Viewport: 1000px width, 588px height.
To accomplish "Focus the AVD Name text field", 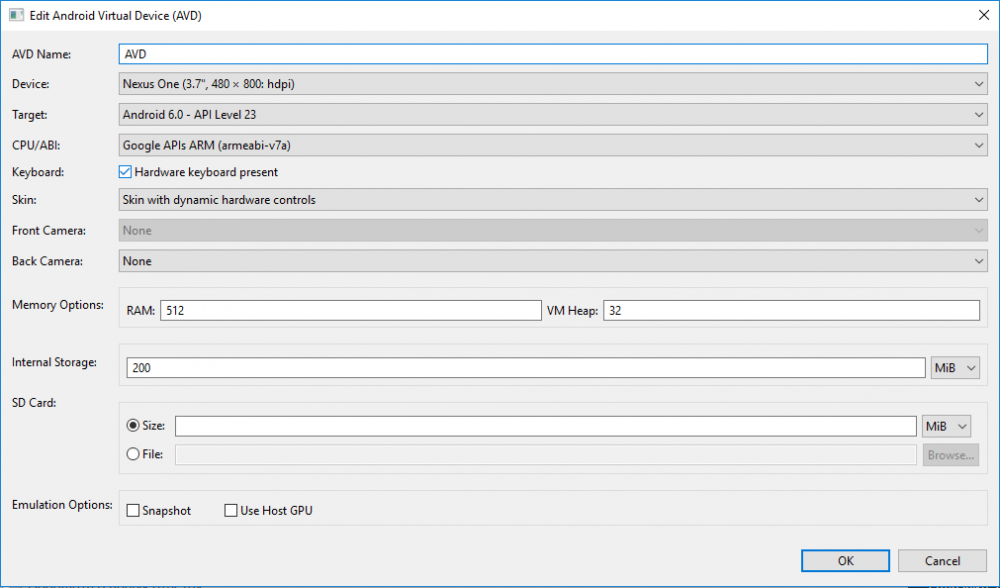I will (x=553, y=54).
